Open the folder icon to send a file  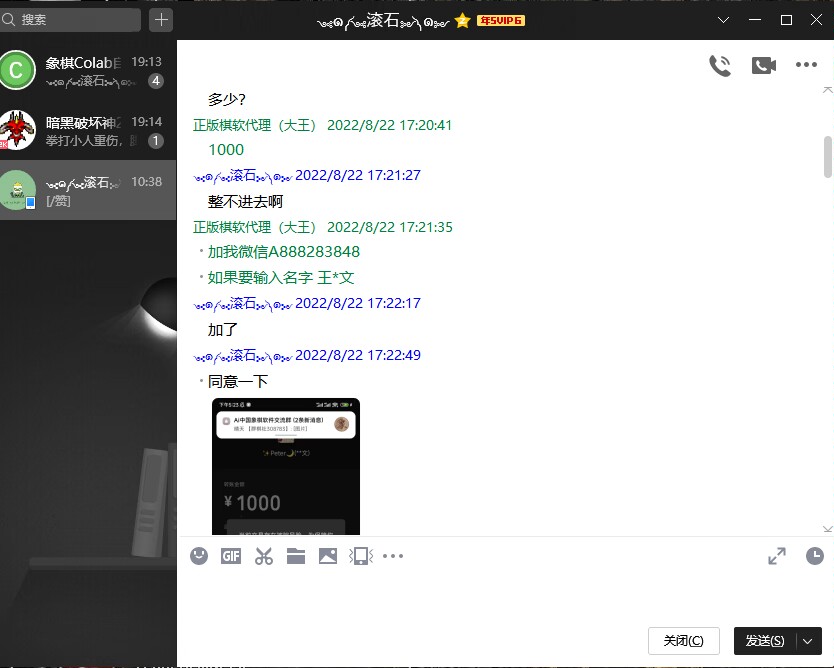pos(296,556)
